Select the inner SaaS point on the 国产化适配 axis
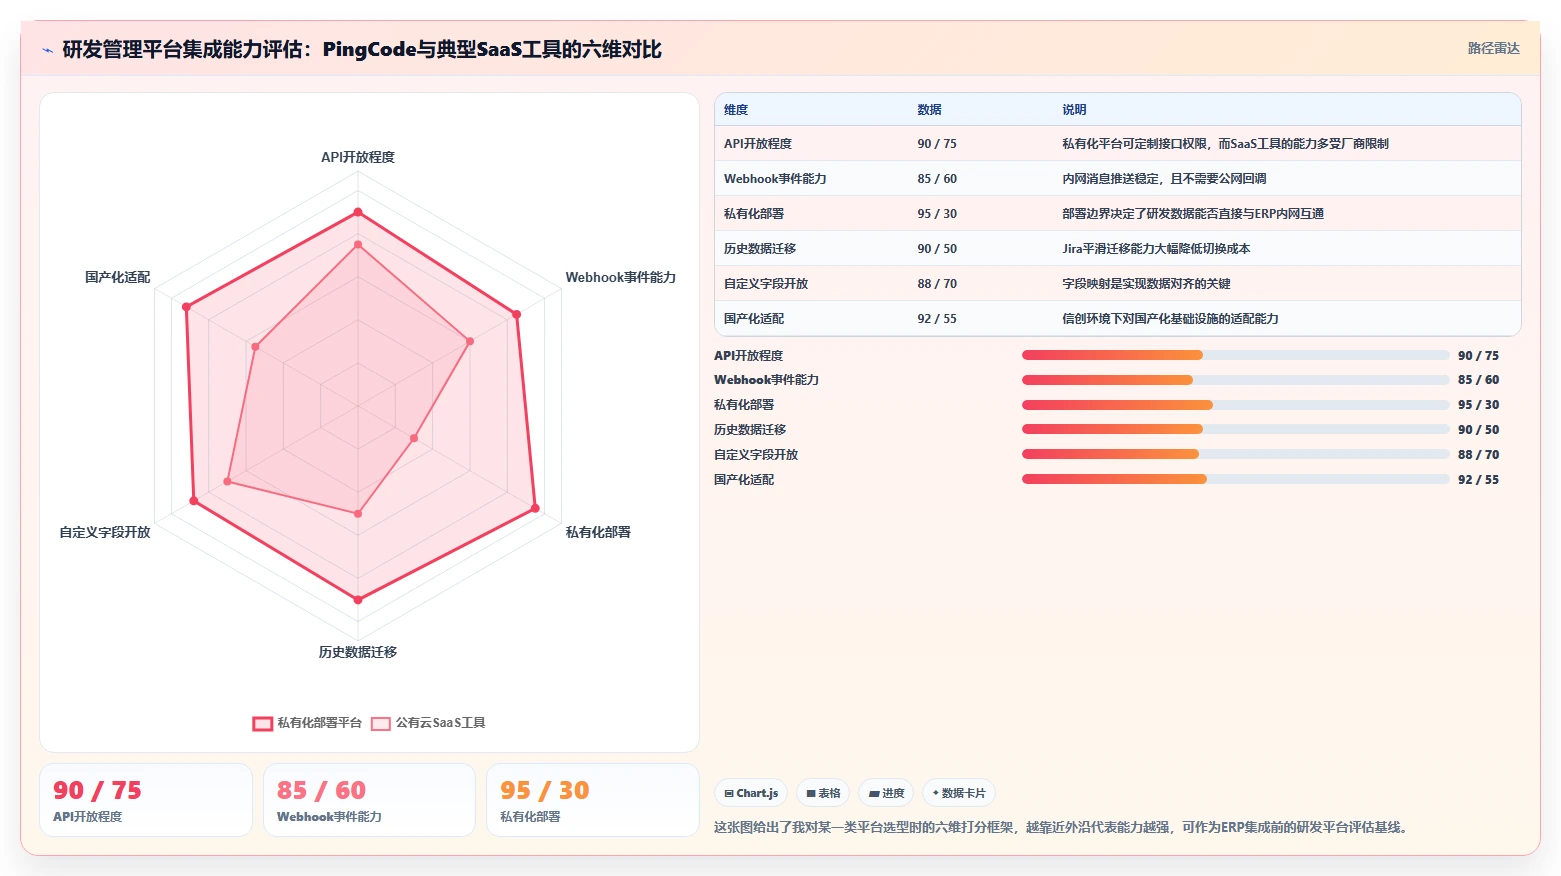This screenshot has height=876, width=1561. point(256,347)
